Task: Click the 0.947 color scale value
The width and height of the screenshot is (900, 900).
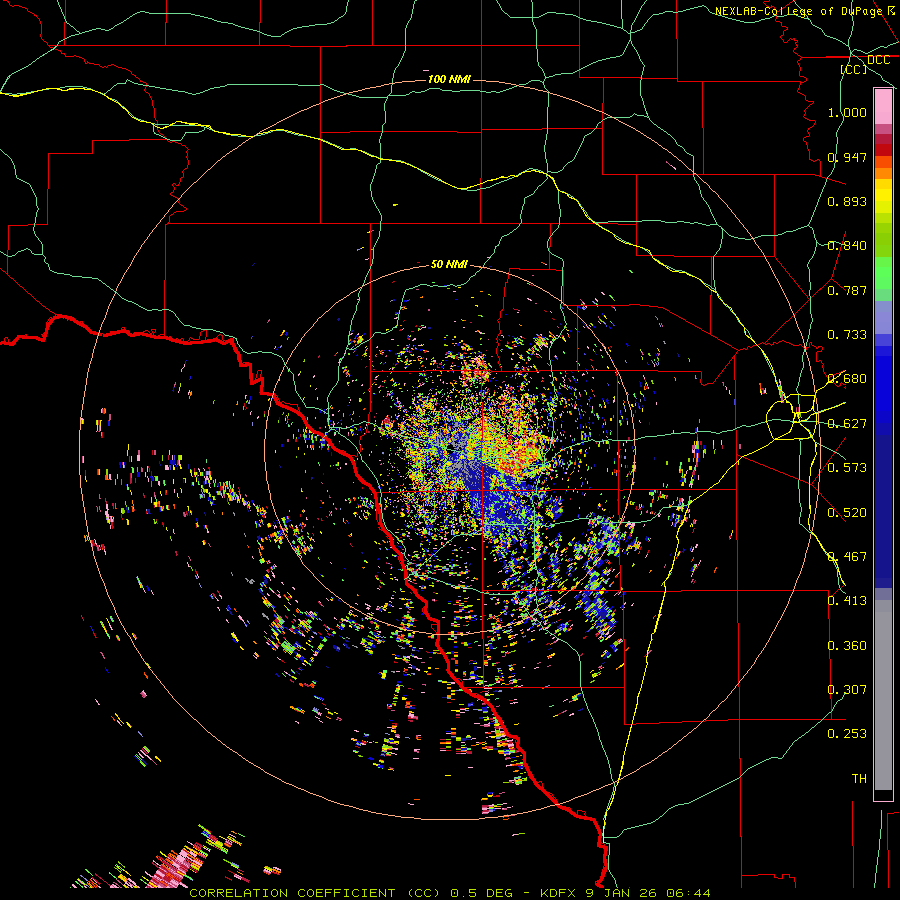Action: [847, 157]
